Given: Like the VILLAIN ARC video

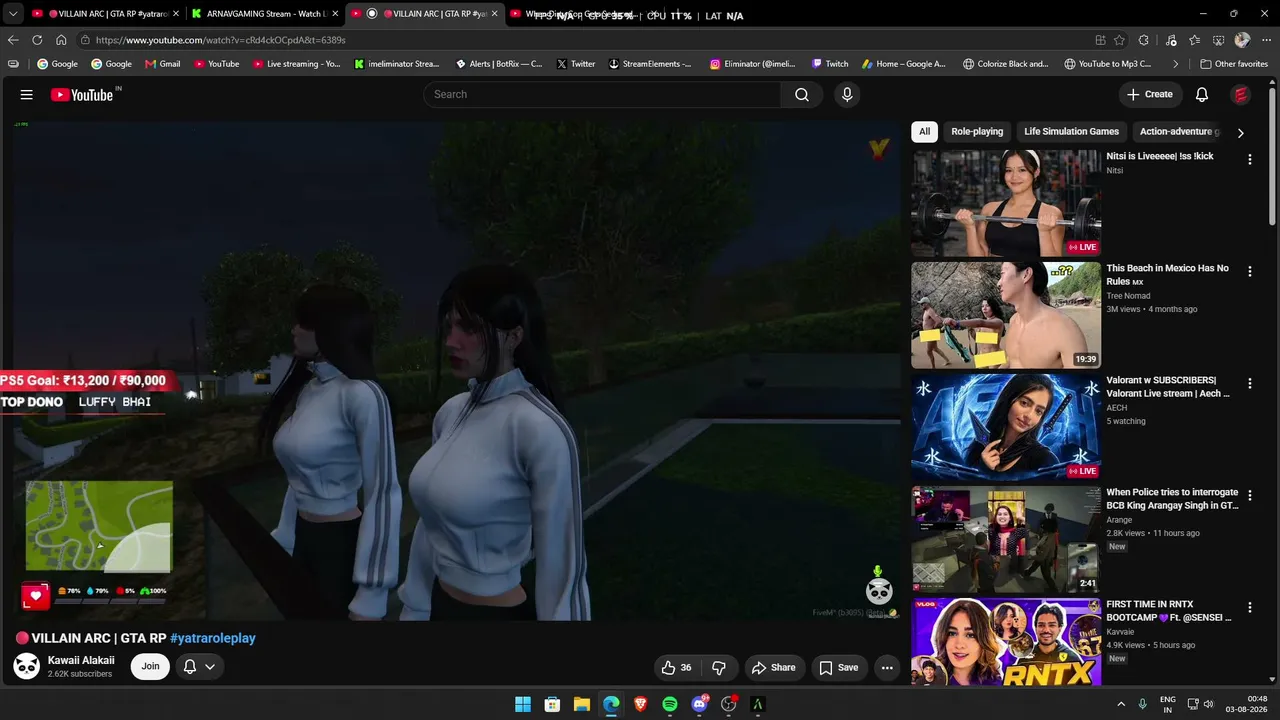Looking at the screenshot, I should coord(677,667).
